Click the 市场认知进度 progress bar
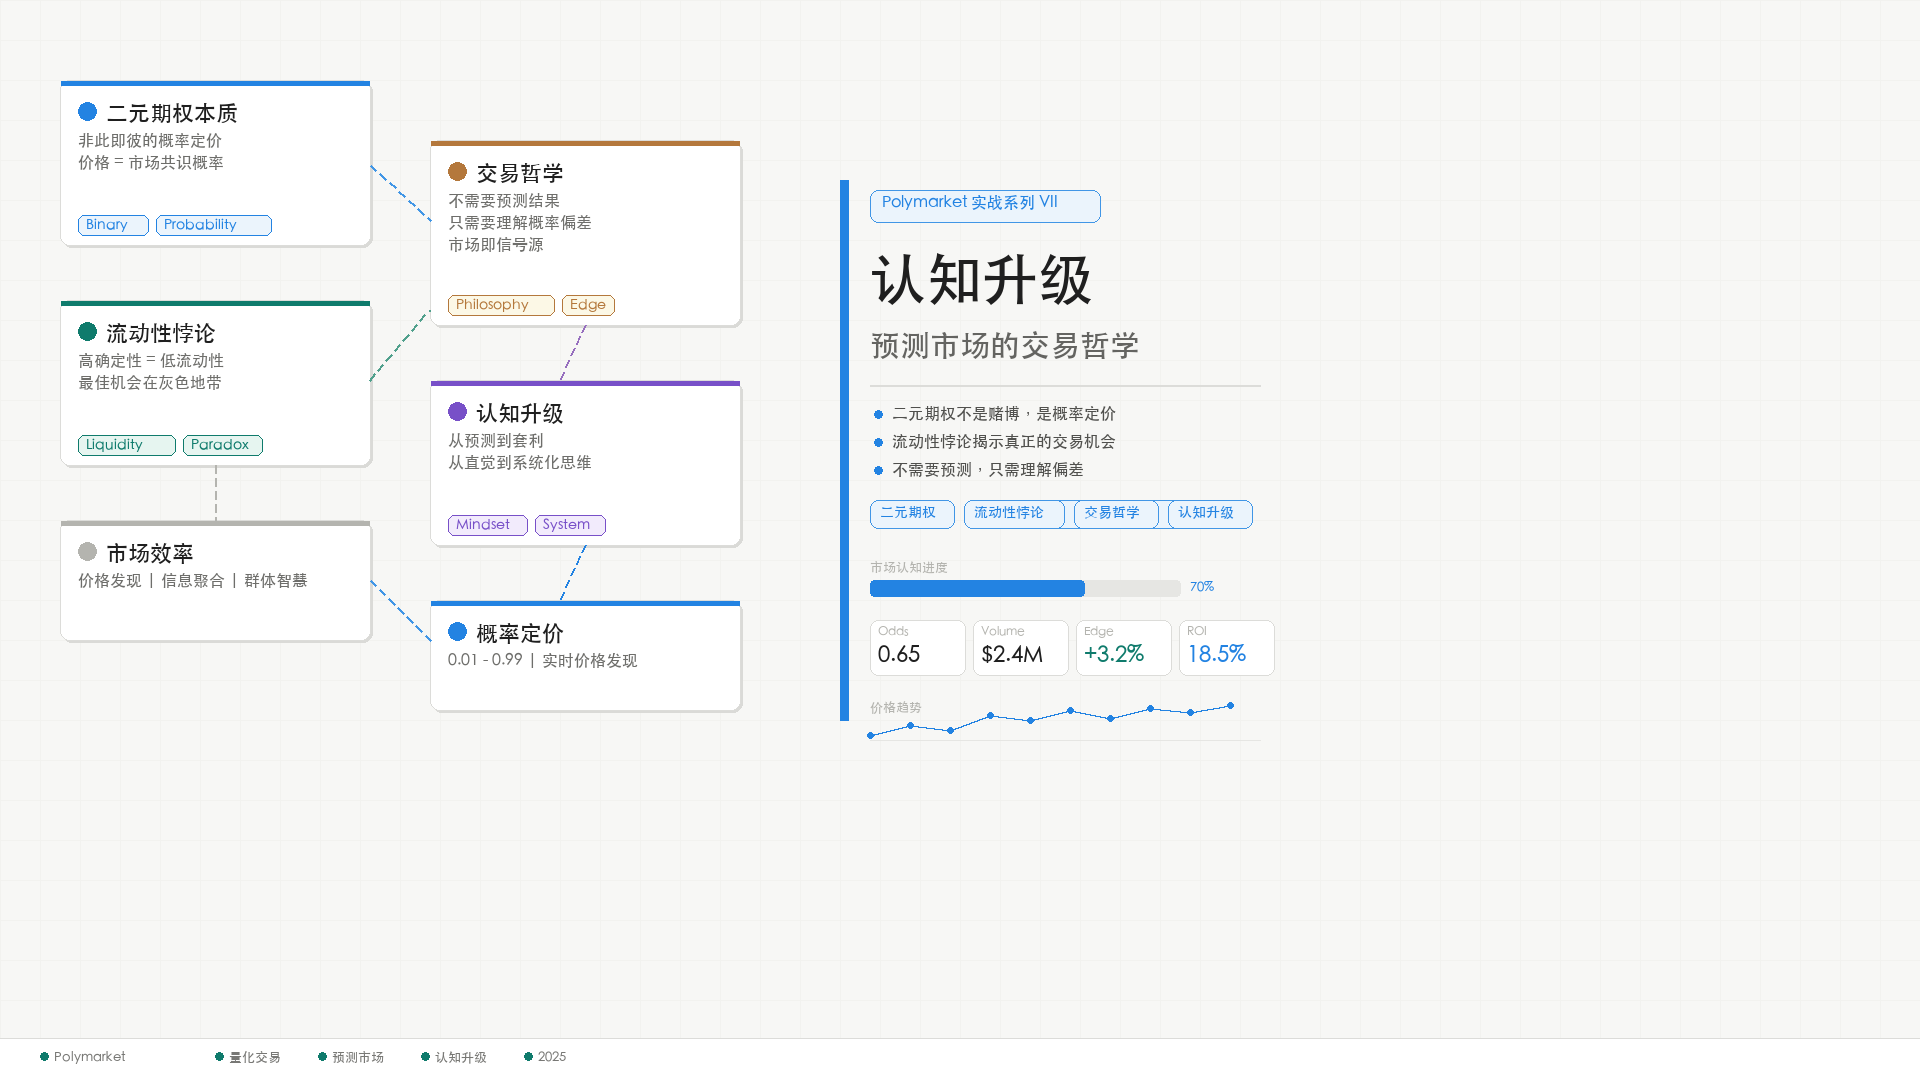 coord(1024,588)
